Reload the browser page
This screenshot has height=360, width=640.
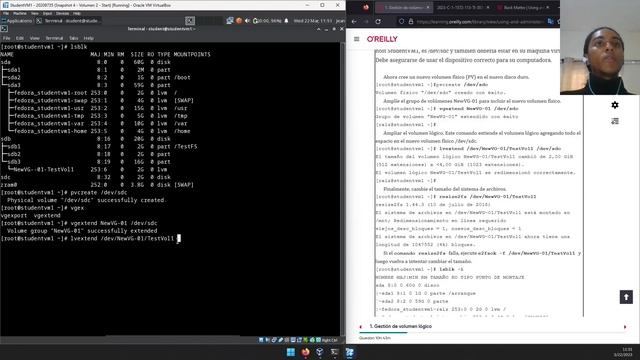[x=378, y=21]
